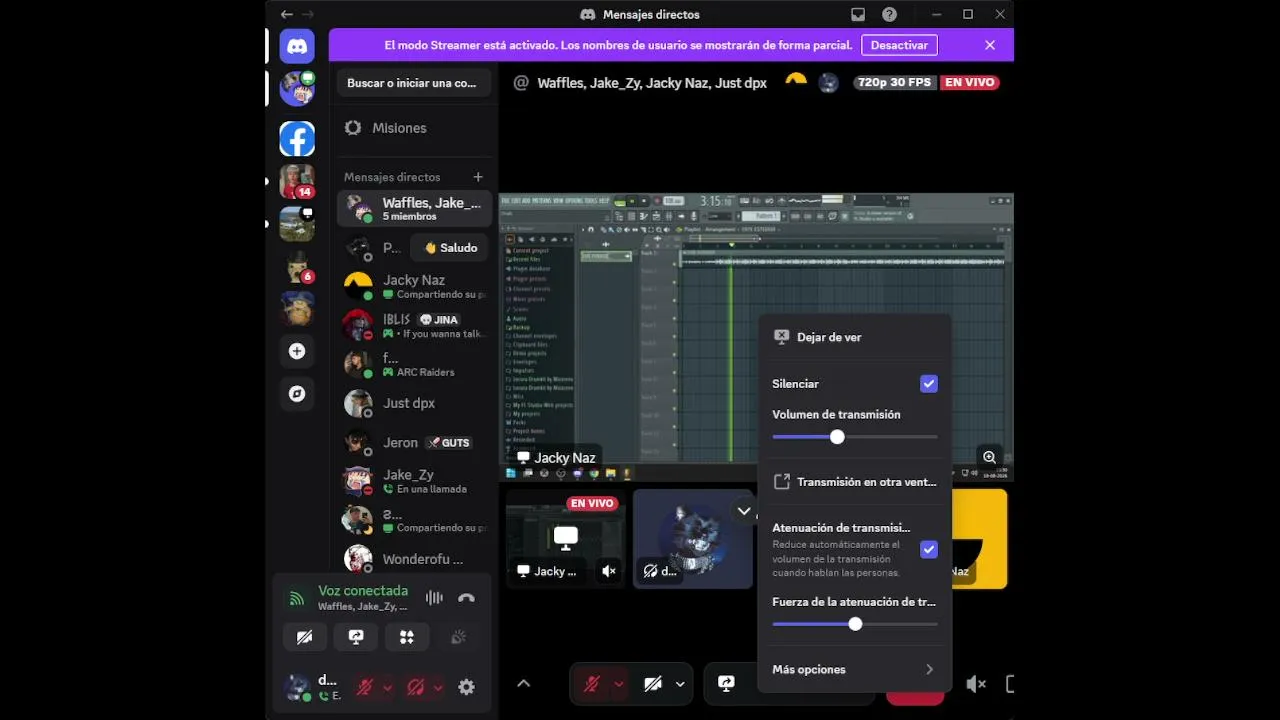Screen dimensions: 1280x720
Task: Click the add a server plus icon
Action: [297, 351]
